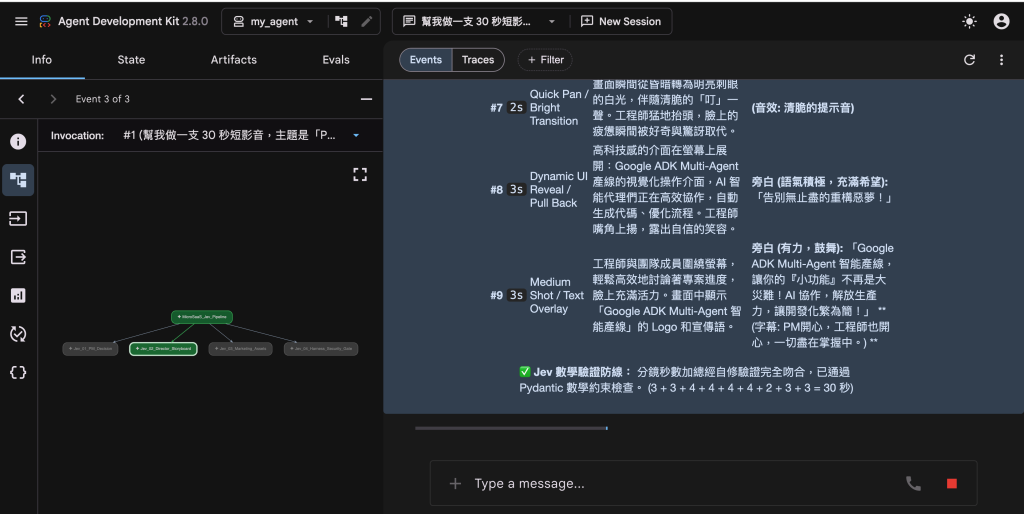The height and width of the screenshot is (514, 1024).
Task: Select the Events view toggle
Action: point(426,60)
